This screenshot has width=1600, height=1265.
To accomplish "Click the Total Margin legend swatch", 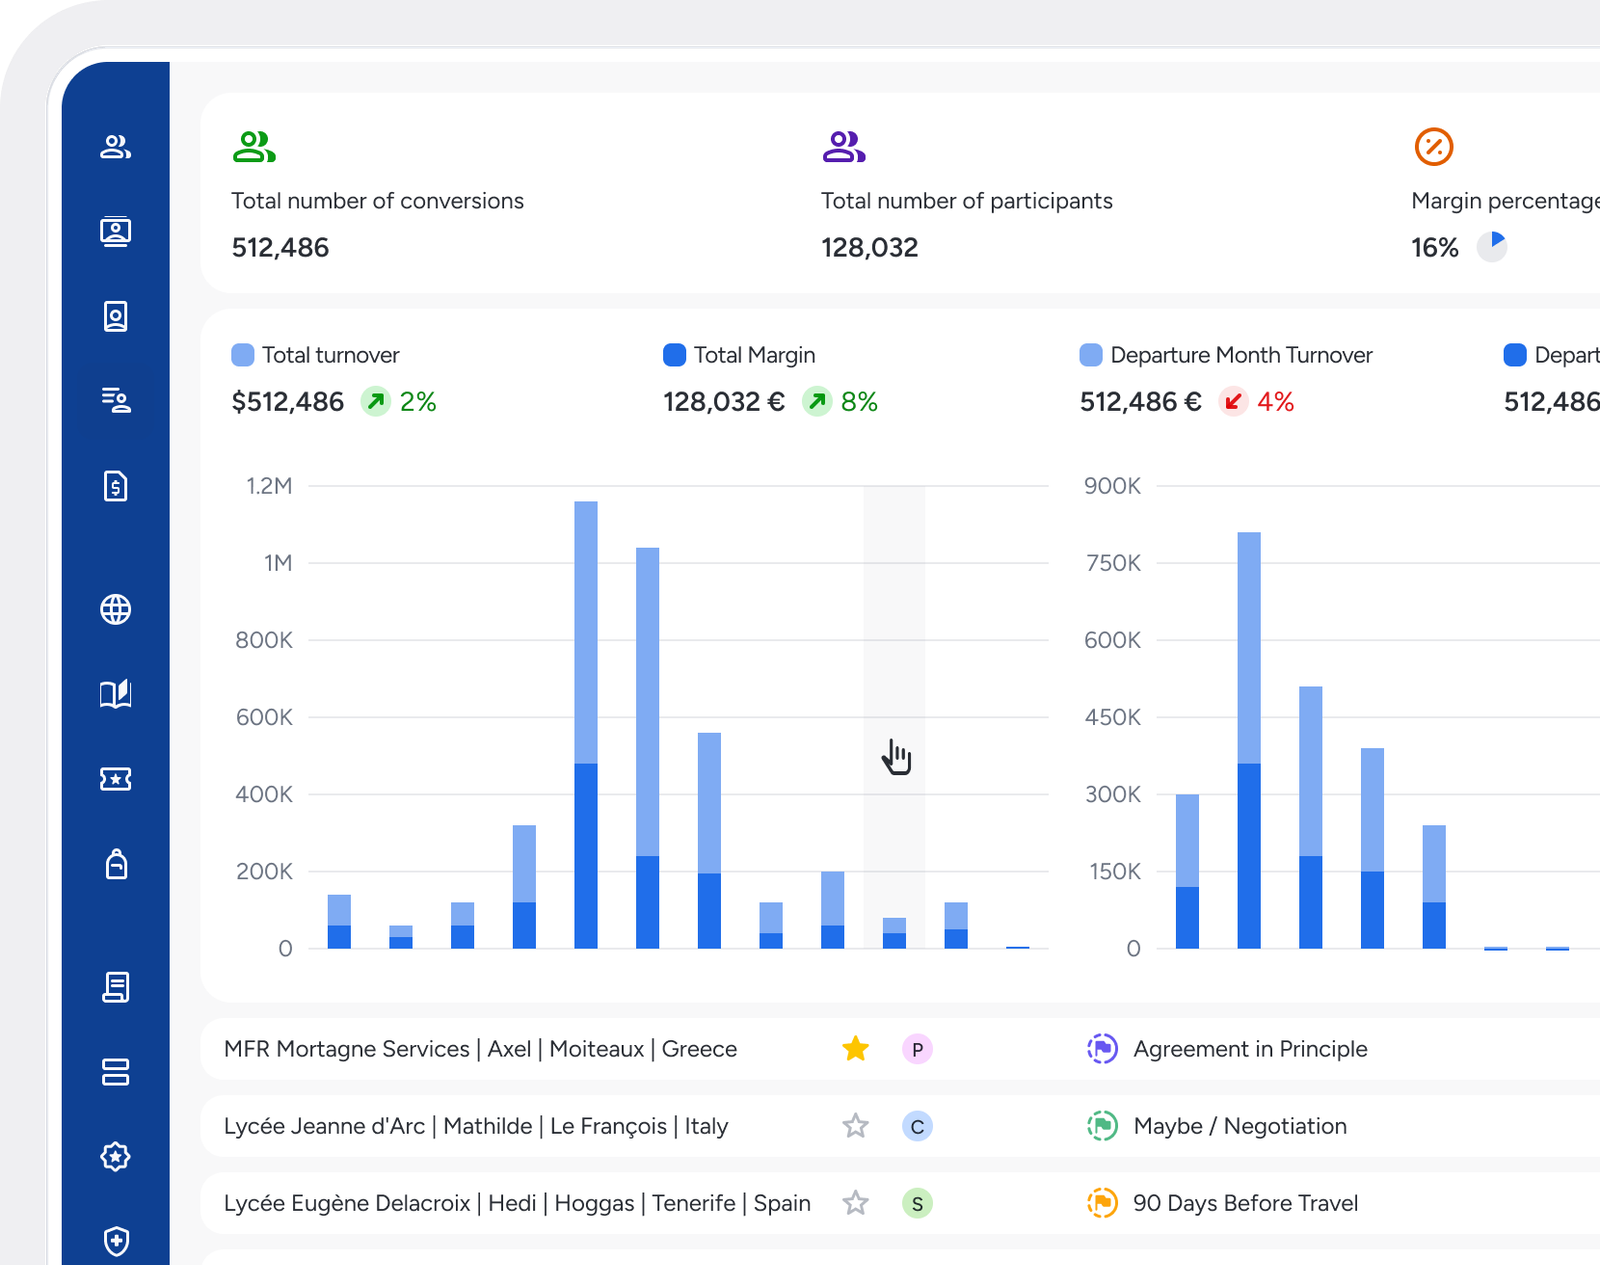I will (674, 355).
